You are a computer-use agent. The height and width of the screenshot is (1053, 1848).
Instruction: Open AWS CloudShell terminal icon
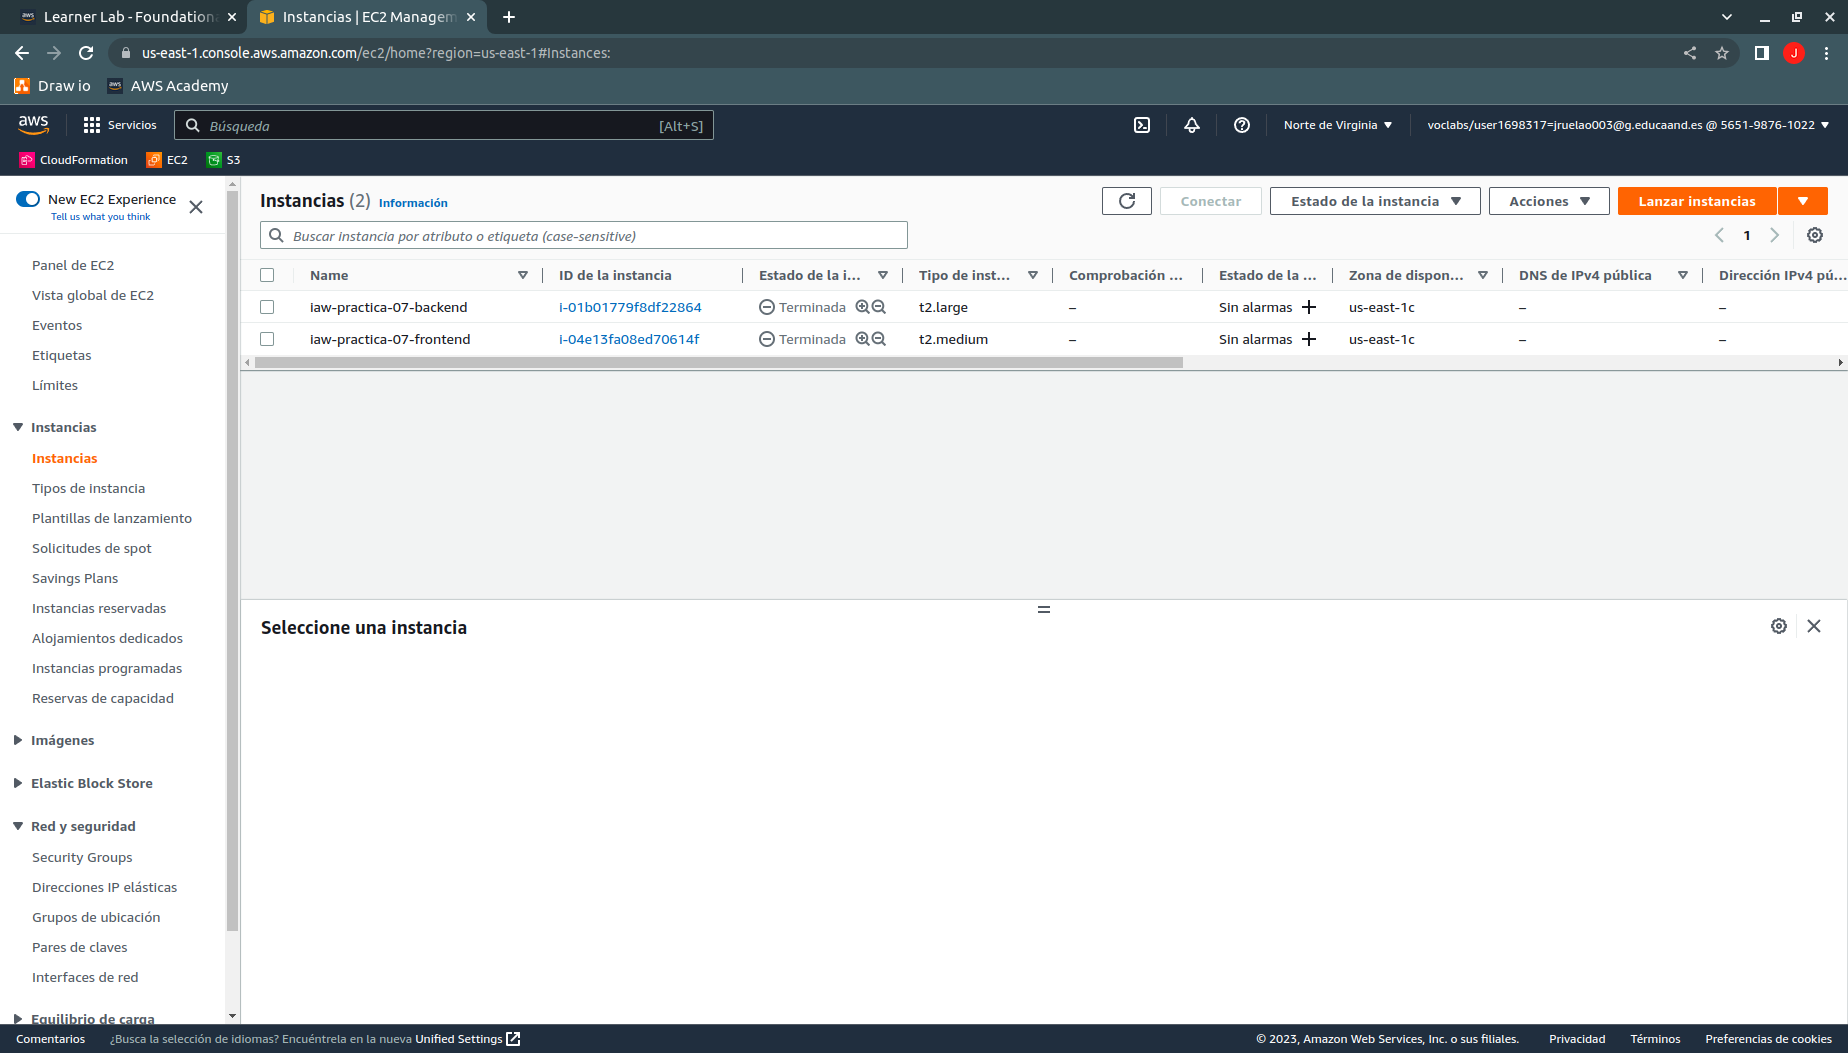1142,125
